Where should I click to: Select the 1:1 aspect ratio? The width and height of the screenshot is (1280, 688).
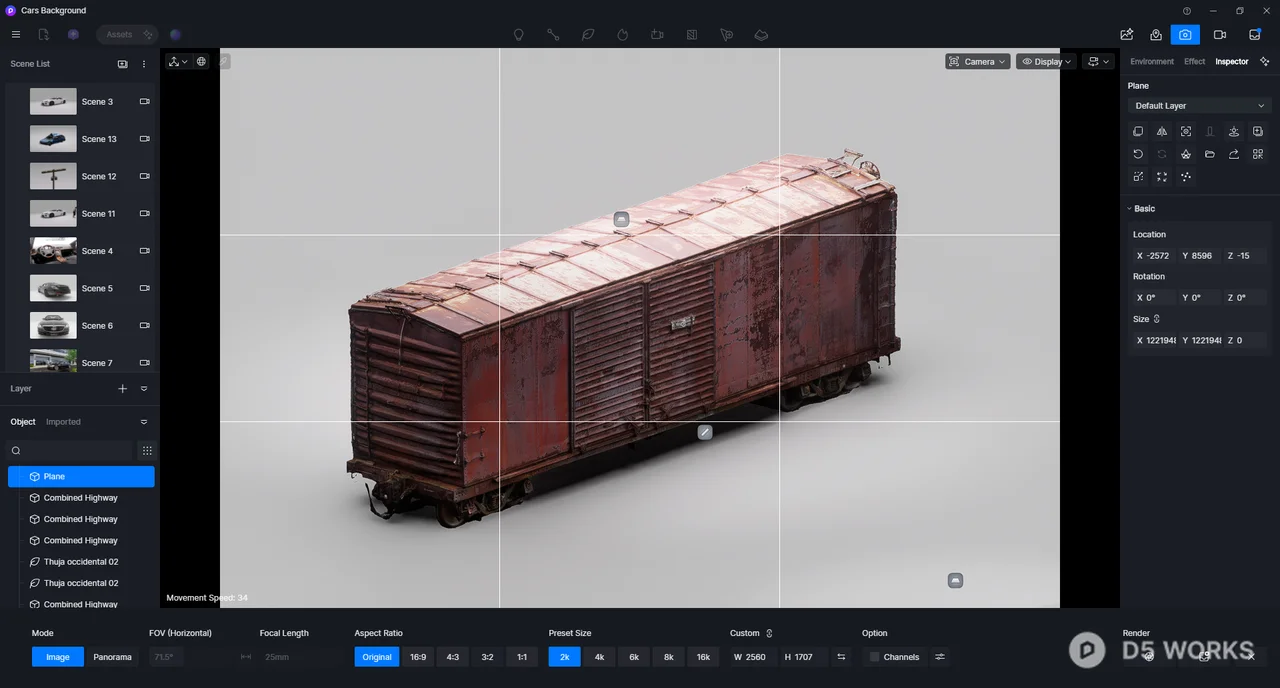[522, 657]
